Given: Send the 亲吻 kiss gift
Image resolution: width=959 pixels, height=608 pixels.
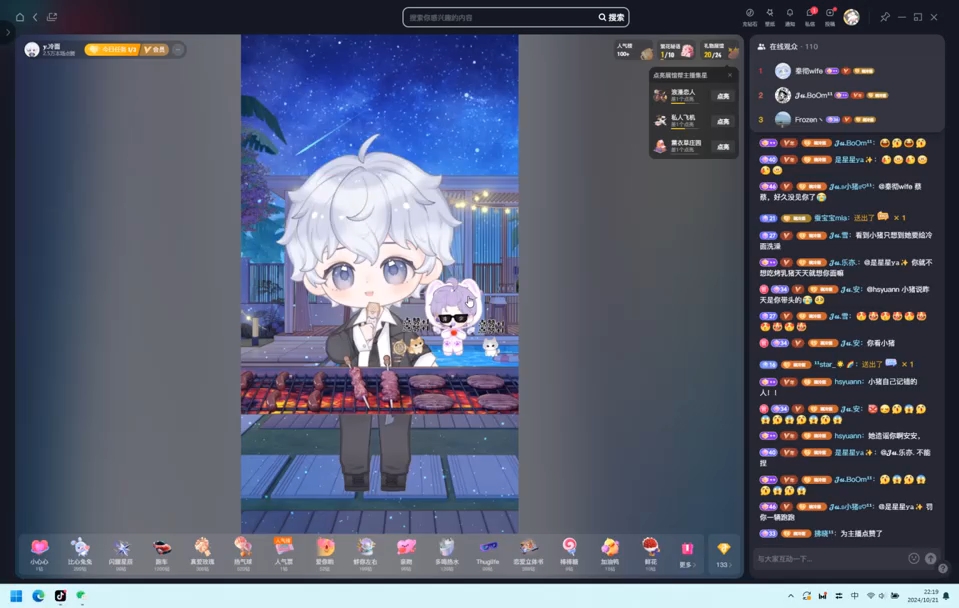Looking at the screenshot, I should tap(406, 554).
